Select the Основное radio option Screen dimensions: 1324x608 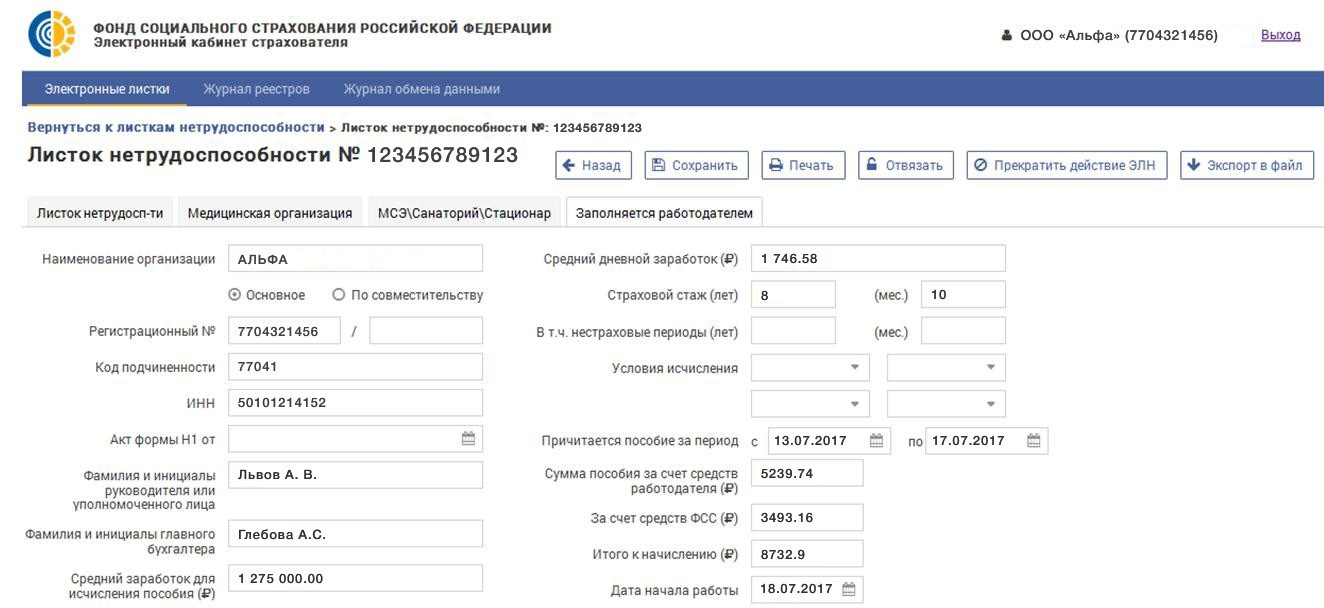tap(235, 295)
